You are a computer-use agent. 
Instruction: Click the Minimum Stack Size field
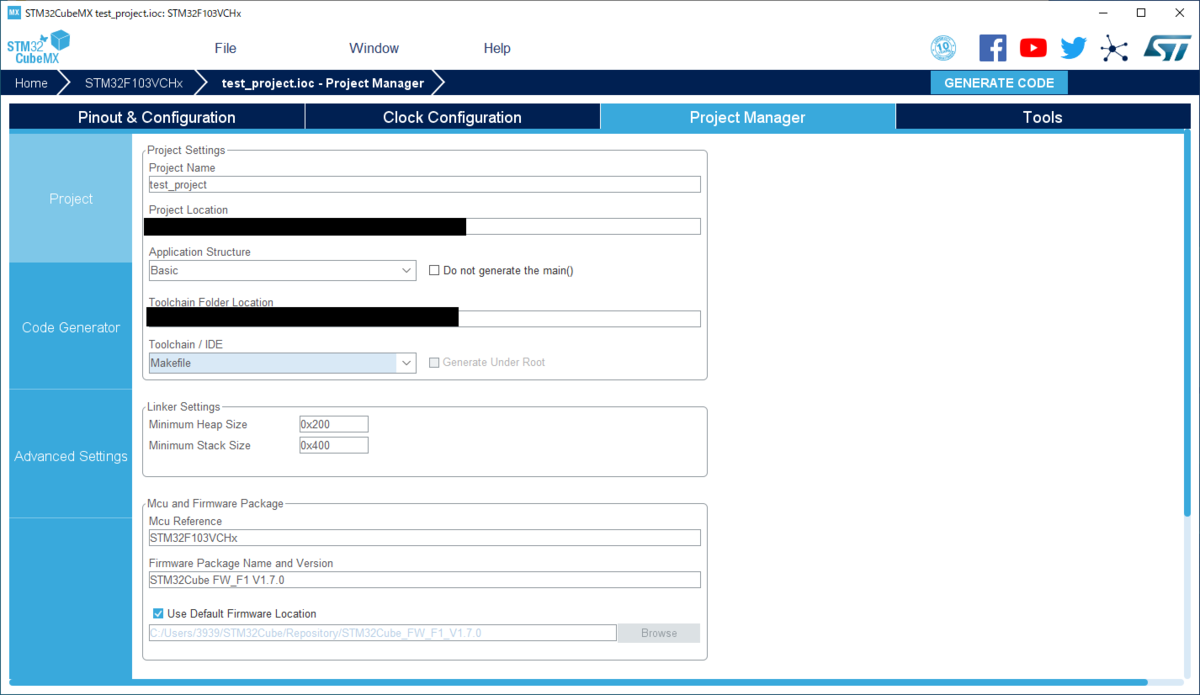334,445
